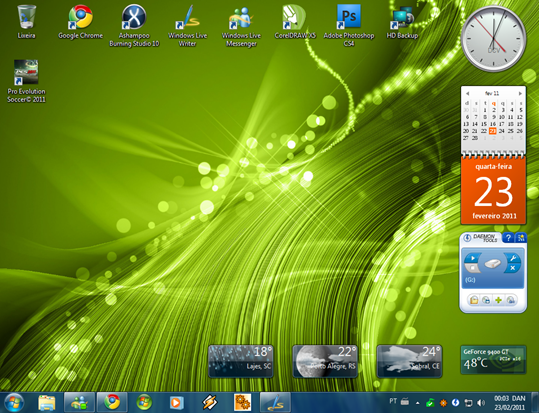539x413 pixels.
Task: Click the Daemon Tools play mount button
Action: 472,258
